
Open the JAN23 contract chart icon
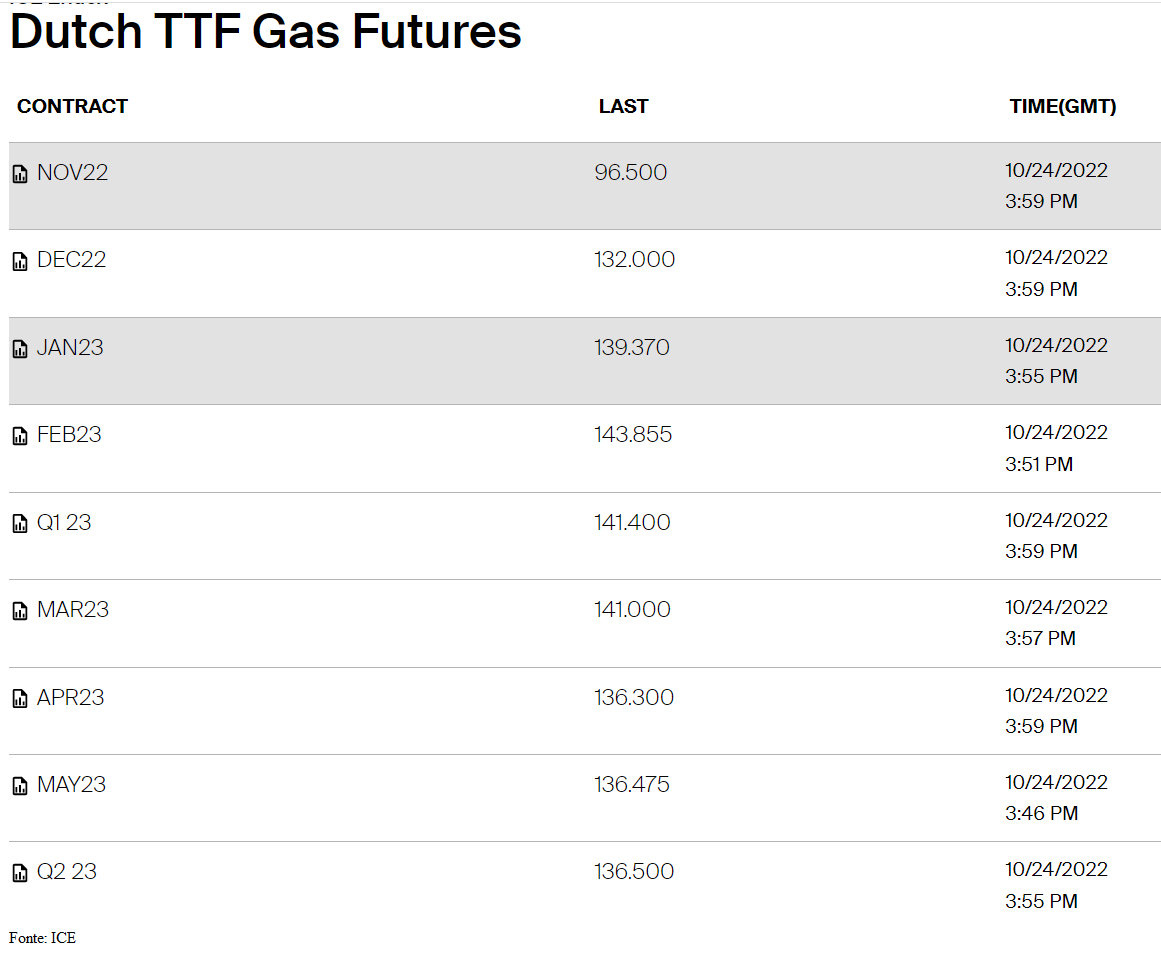pyautogui.click(x=20, y=349)
